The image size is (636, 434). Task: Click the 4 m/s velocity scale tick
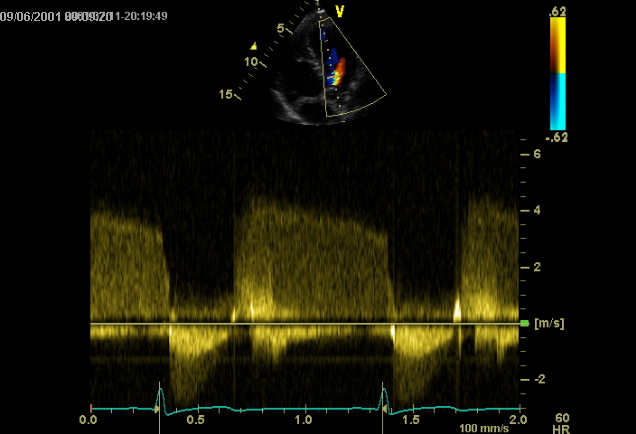click(x=536, y=211)
